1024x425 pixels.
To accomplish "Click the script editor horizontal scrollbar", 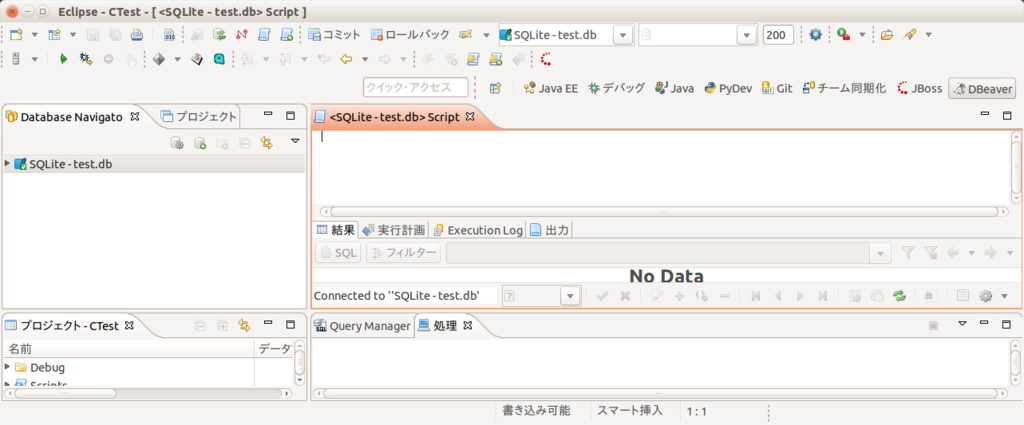I will click(x=664, y=212).
